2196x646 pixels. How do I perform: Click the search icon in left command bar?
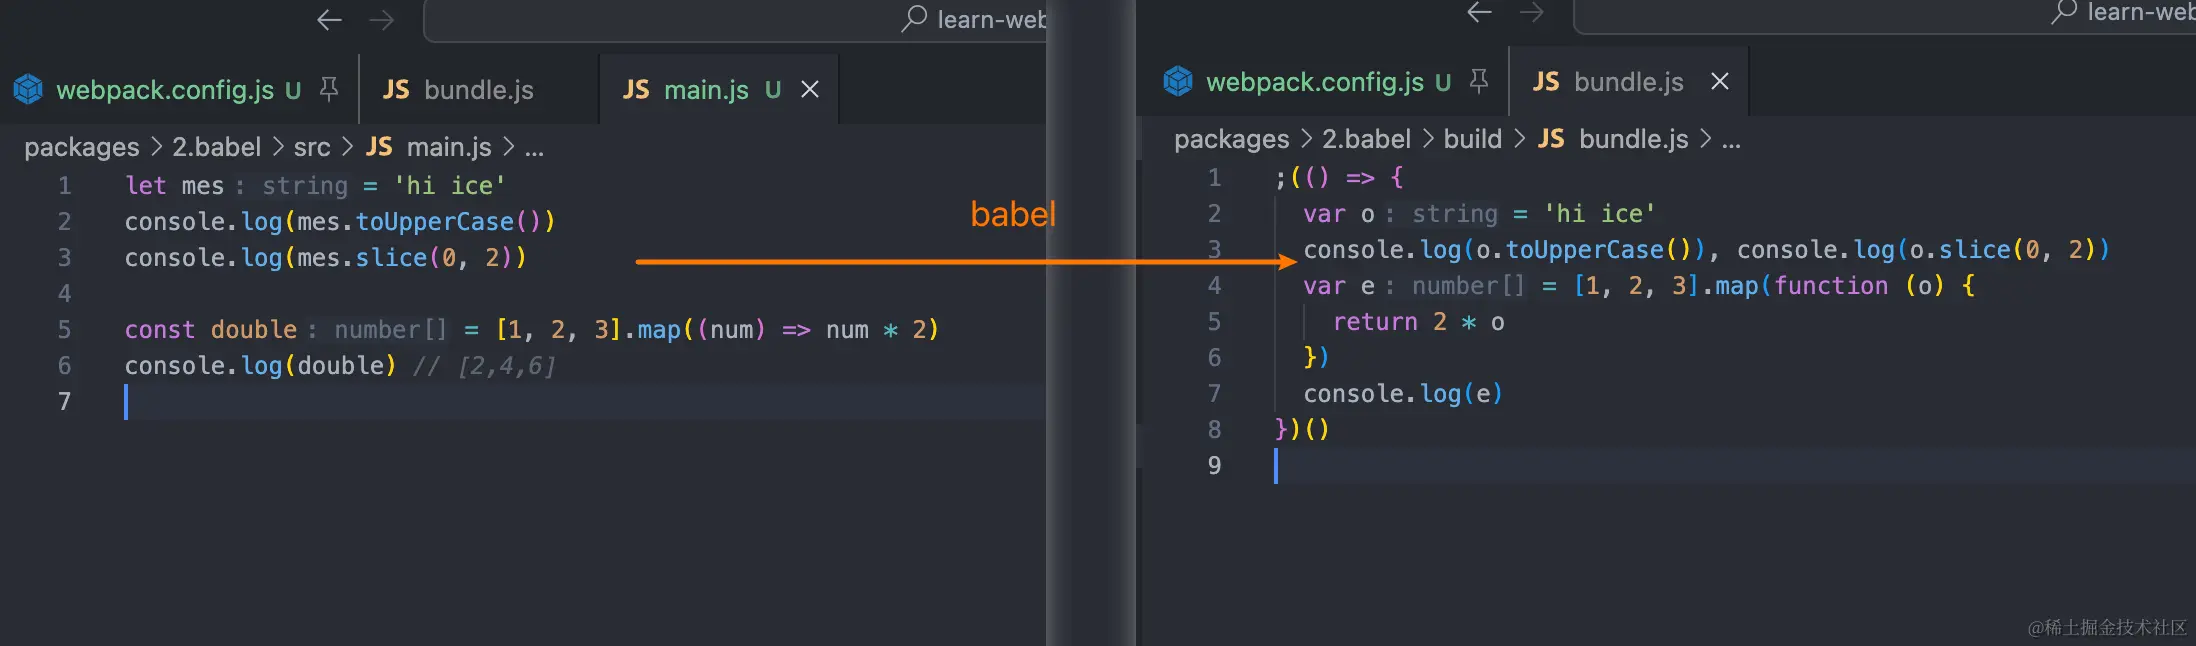(914, 19)
